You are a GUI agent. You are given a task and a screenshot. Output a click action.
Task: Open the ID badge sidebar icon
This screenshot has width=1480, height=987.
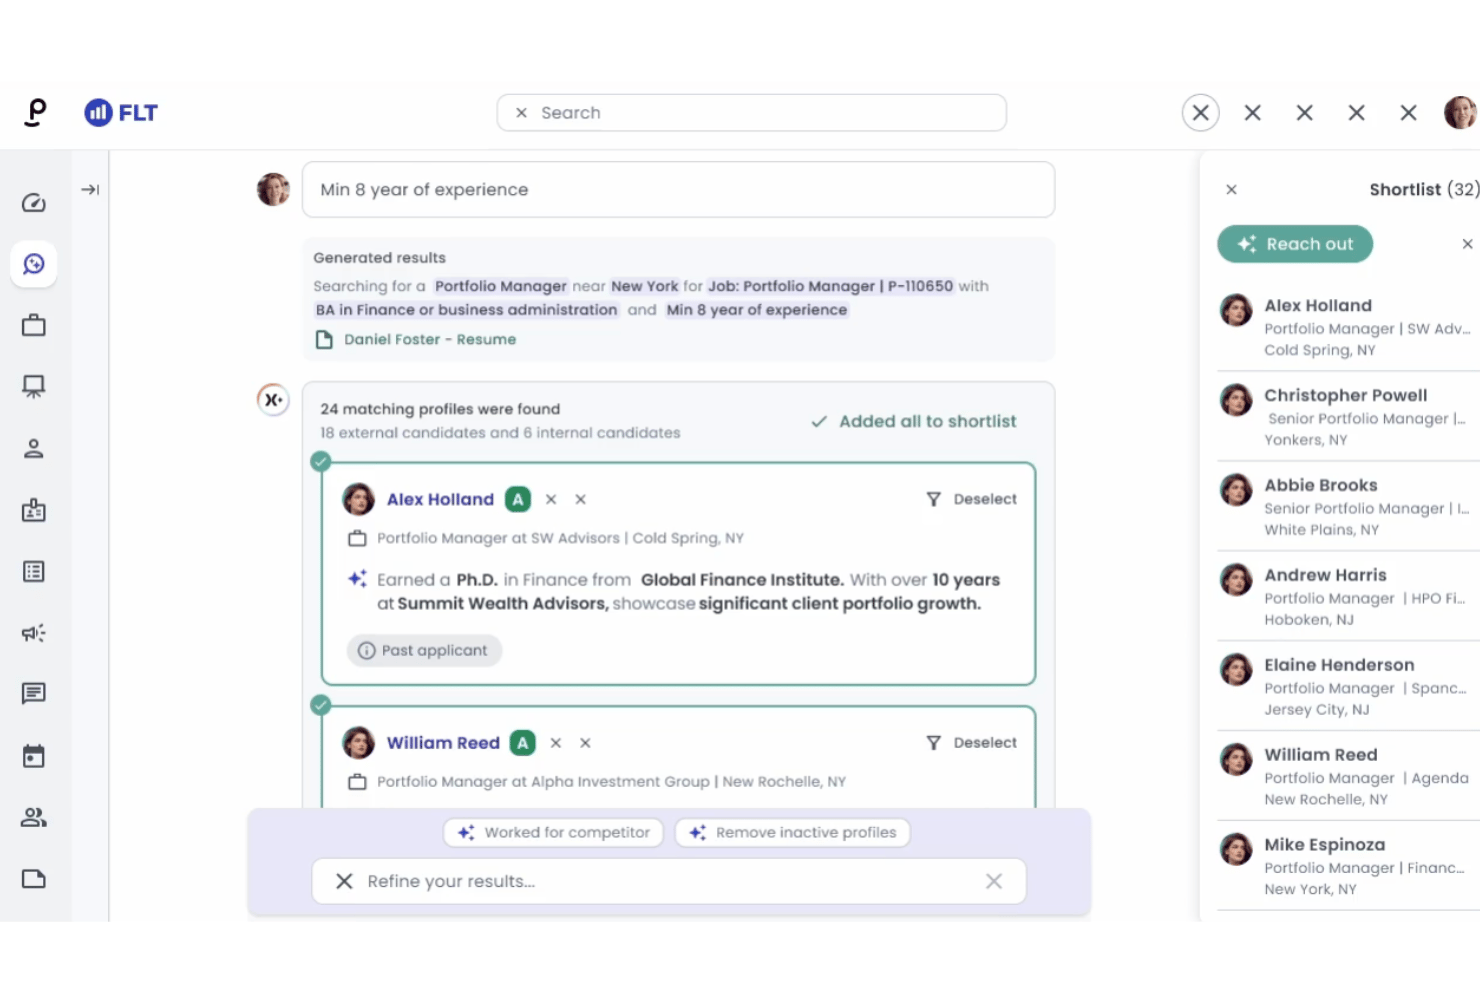(x=34, y=510)
